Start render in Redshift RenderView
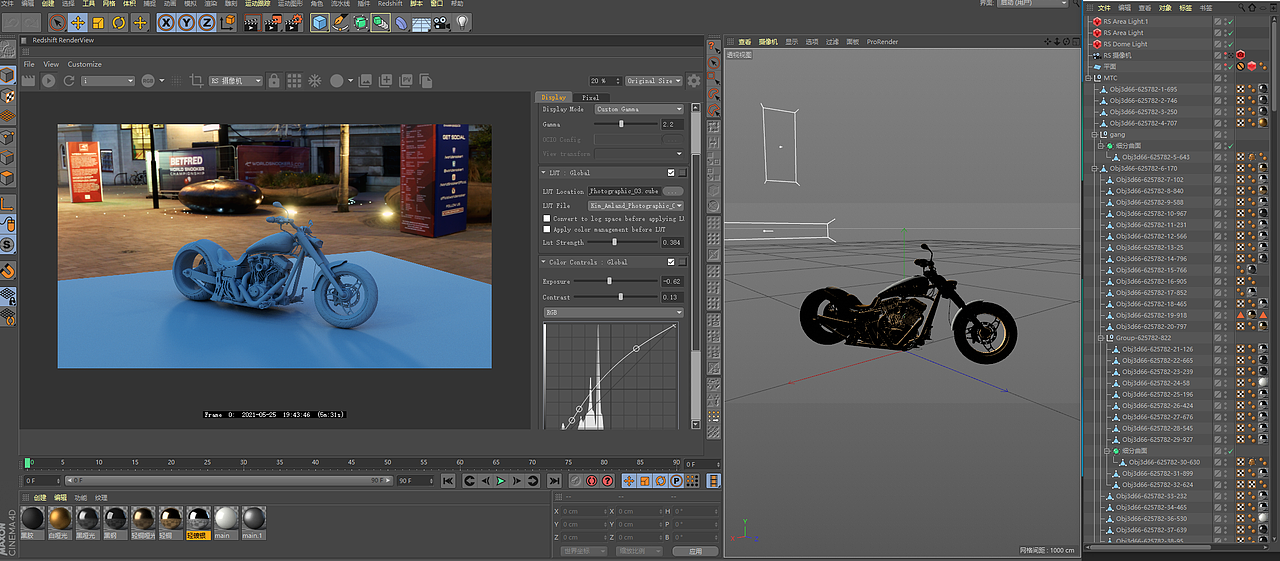1280x561 pixels. tap(48, 80)
